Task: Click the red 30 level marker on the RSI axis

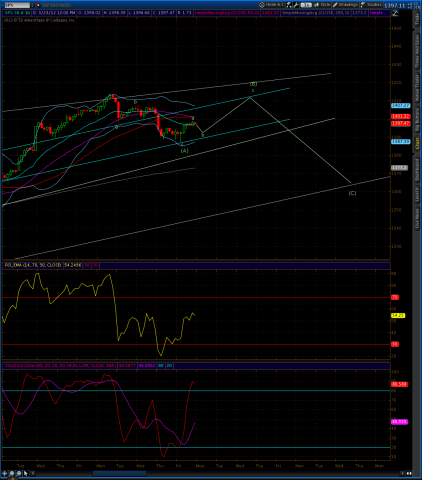Action: (395, 344)
